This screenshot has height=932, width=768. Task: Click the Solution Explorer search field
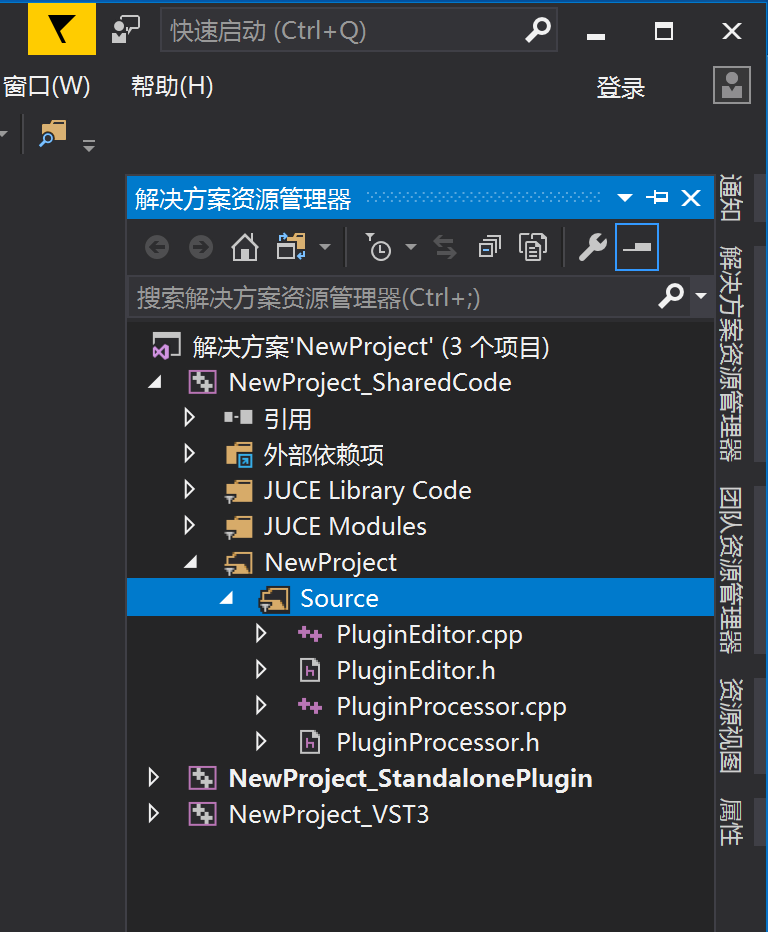pos(390,297)
